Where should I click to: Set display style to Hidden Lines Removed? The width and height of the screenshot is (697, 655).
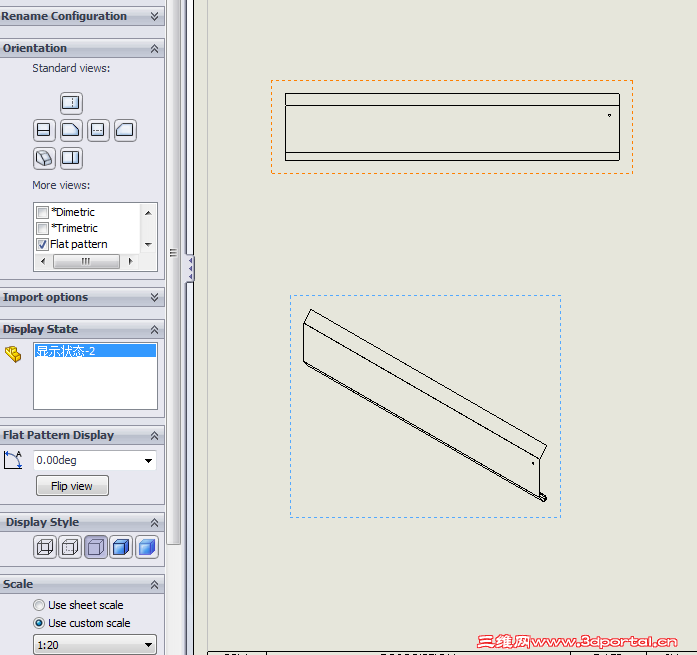96,547
